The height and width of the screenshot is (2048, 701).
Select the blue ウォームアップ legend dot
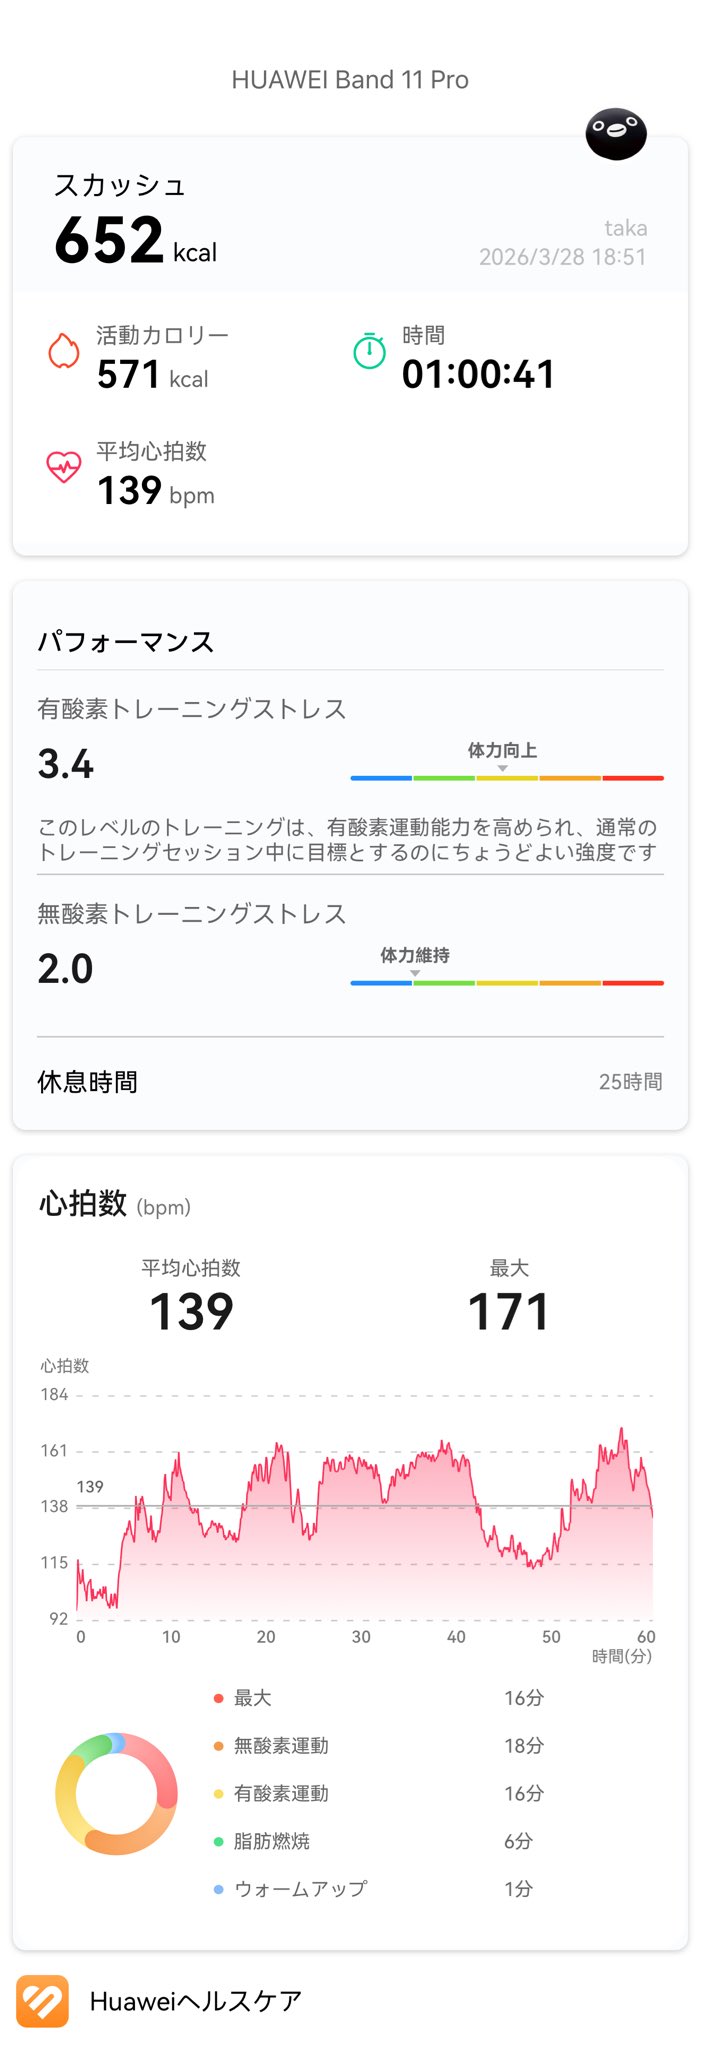(218, 1889)
